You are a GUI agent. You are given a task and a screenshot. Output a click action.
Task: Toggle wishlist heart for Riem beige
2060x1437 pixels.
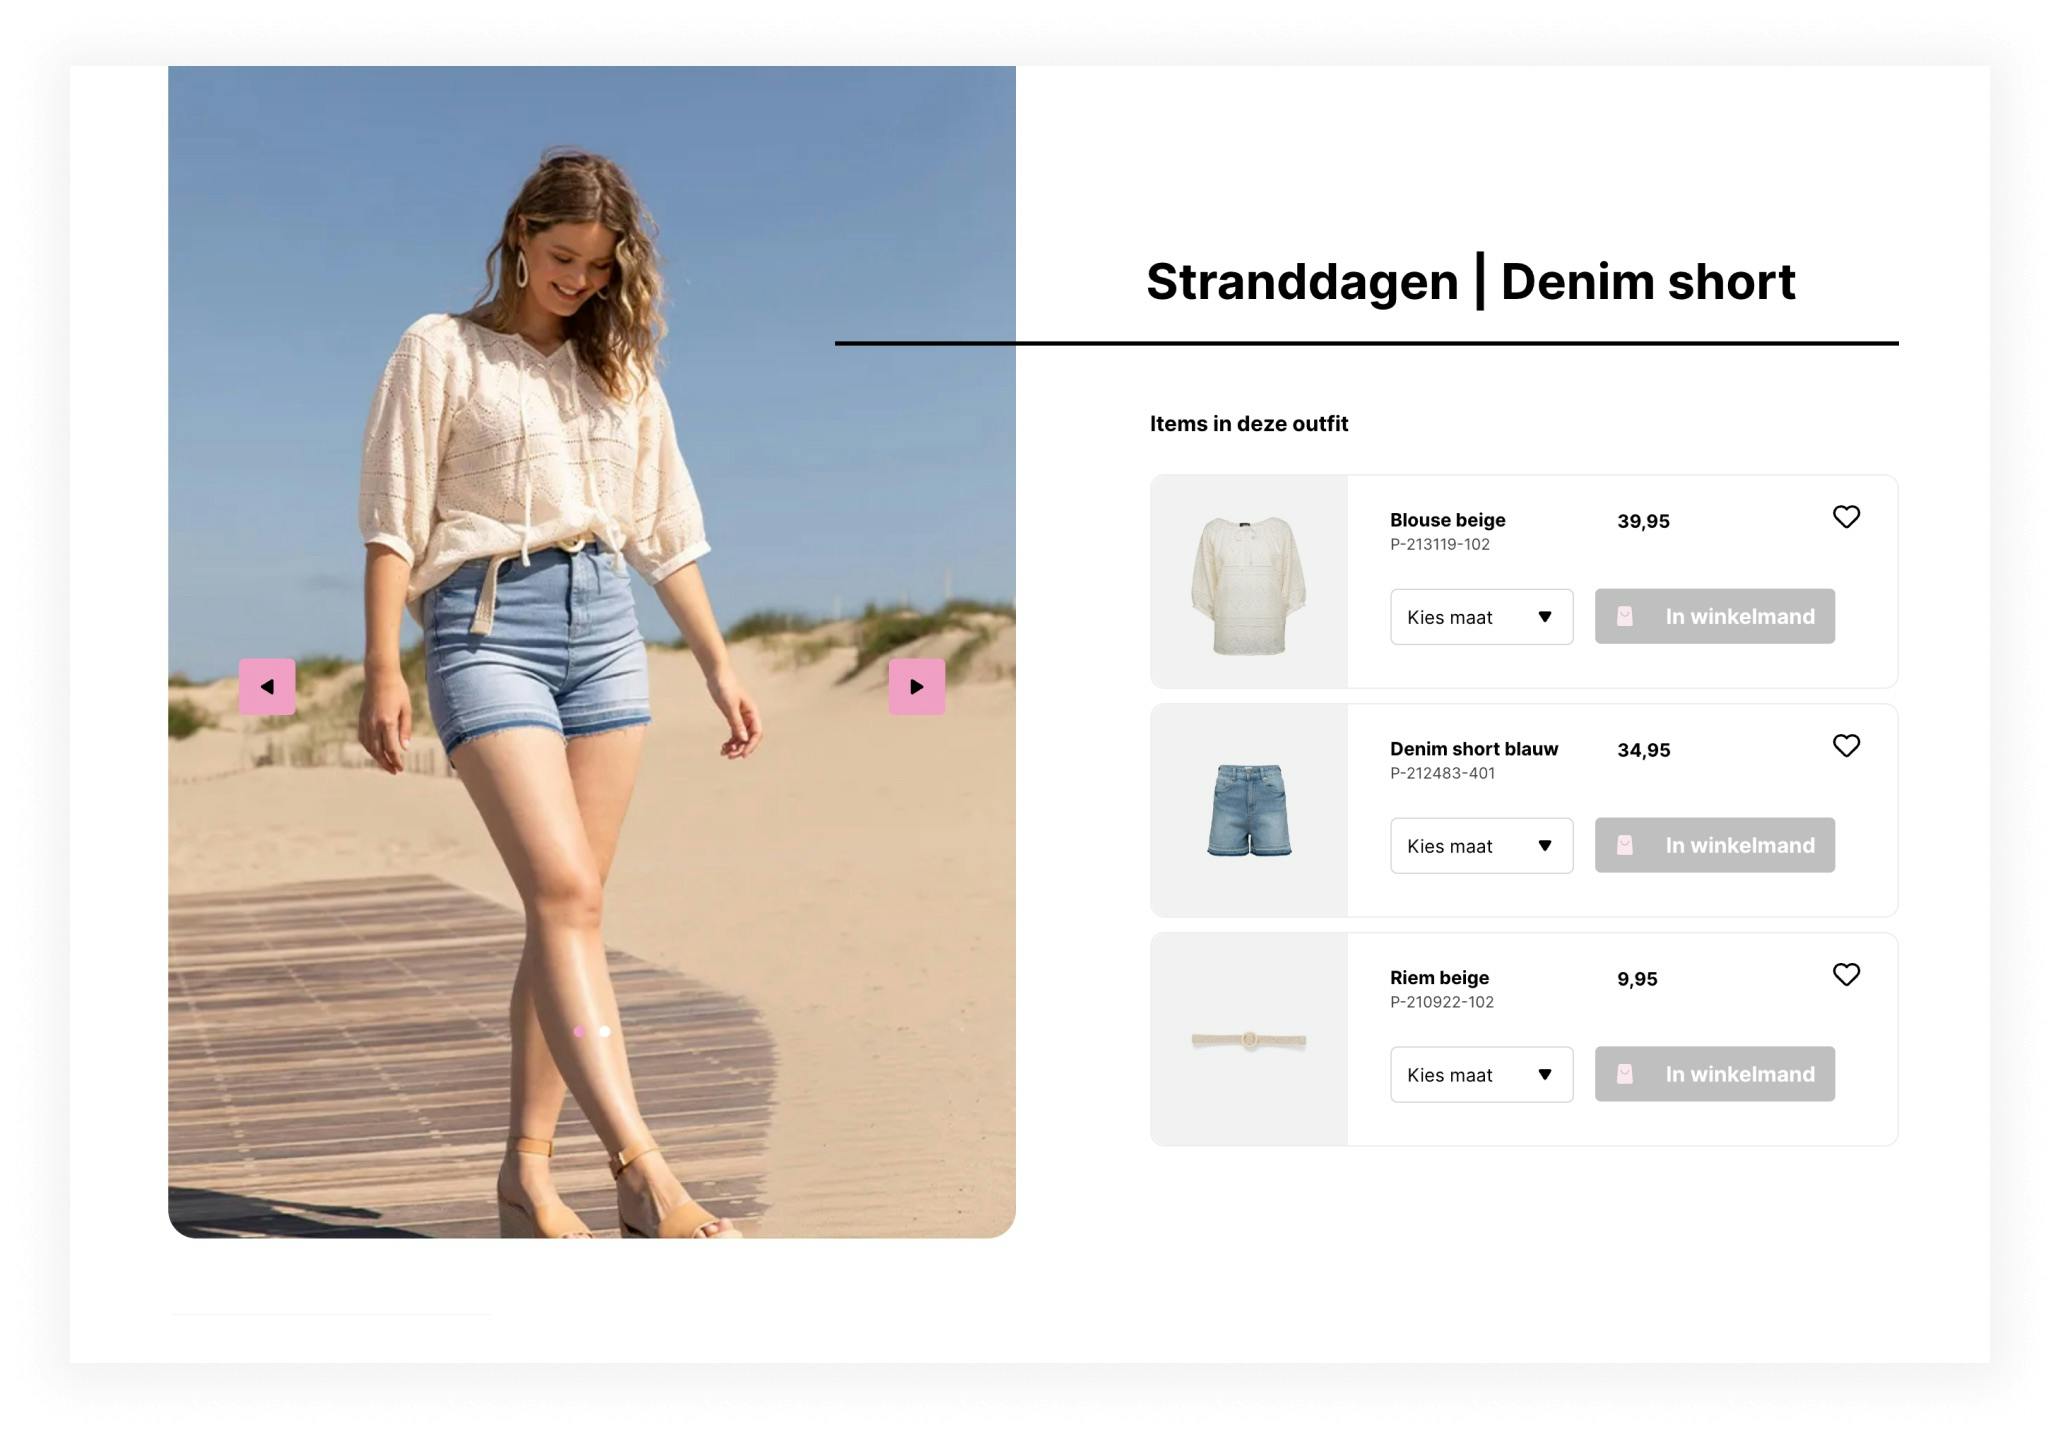coord(1846,975)
